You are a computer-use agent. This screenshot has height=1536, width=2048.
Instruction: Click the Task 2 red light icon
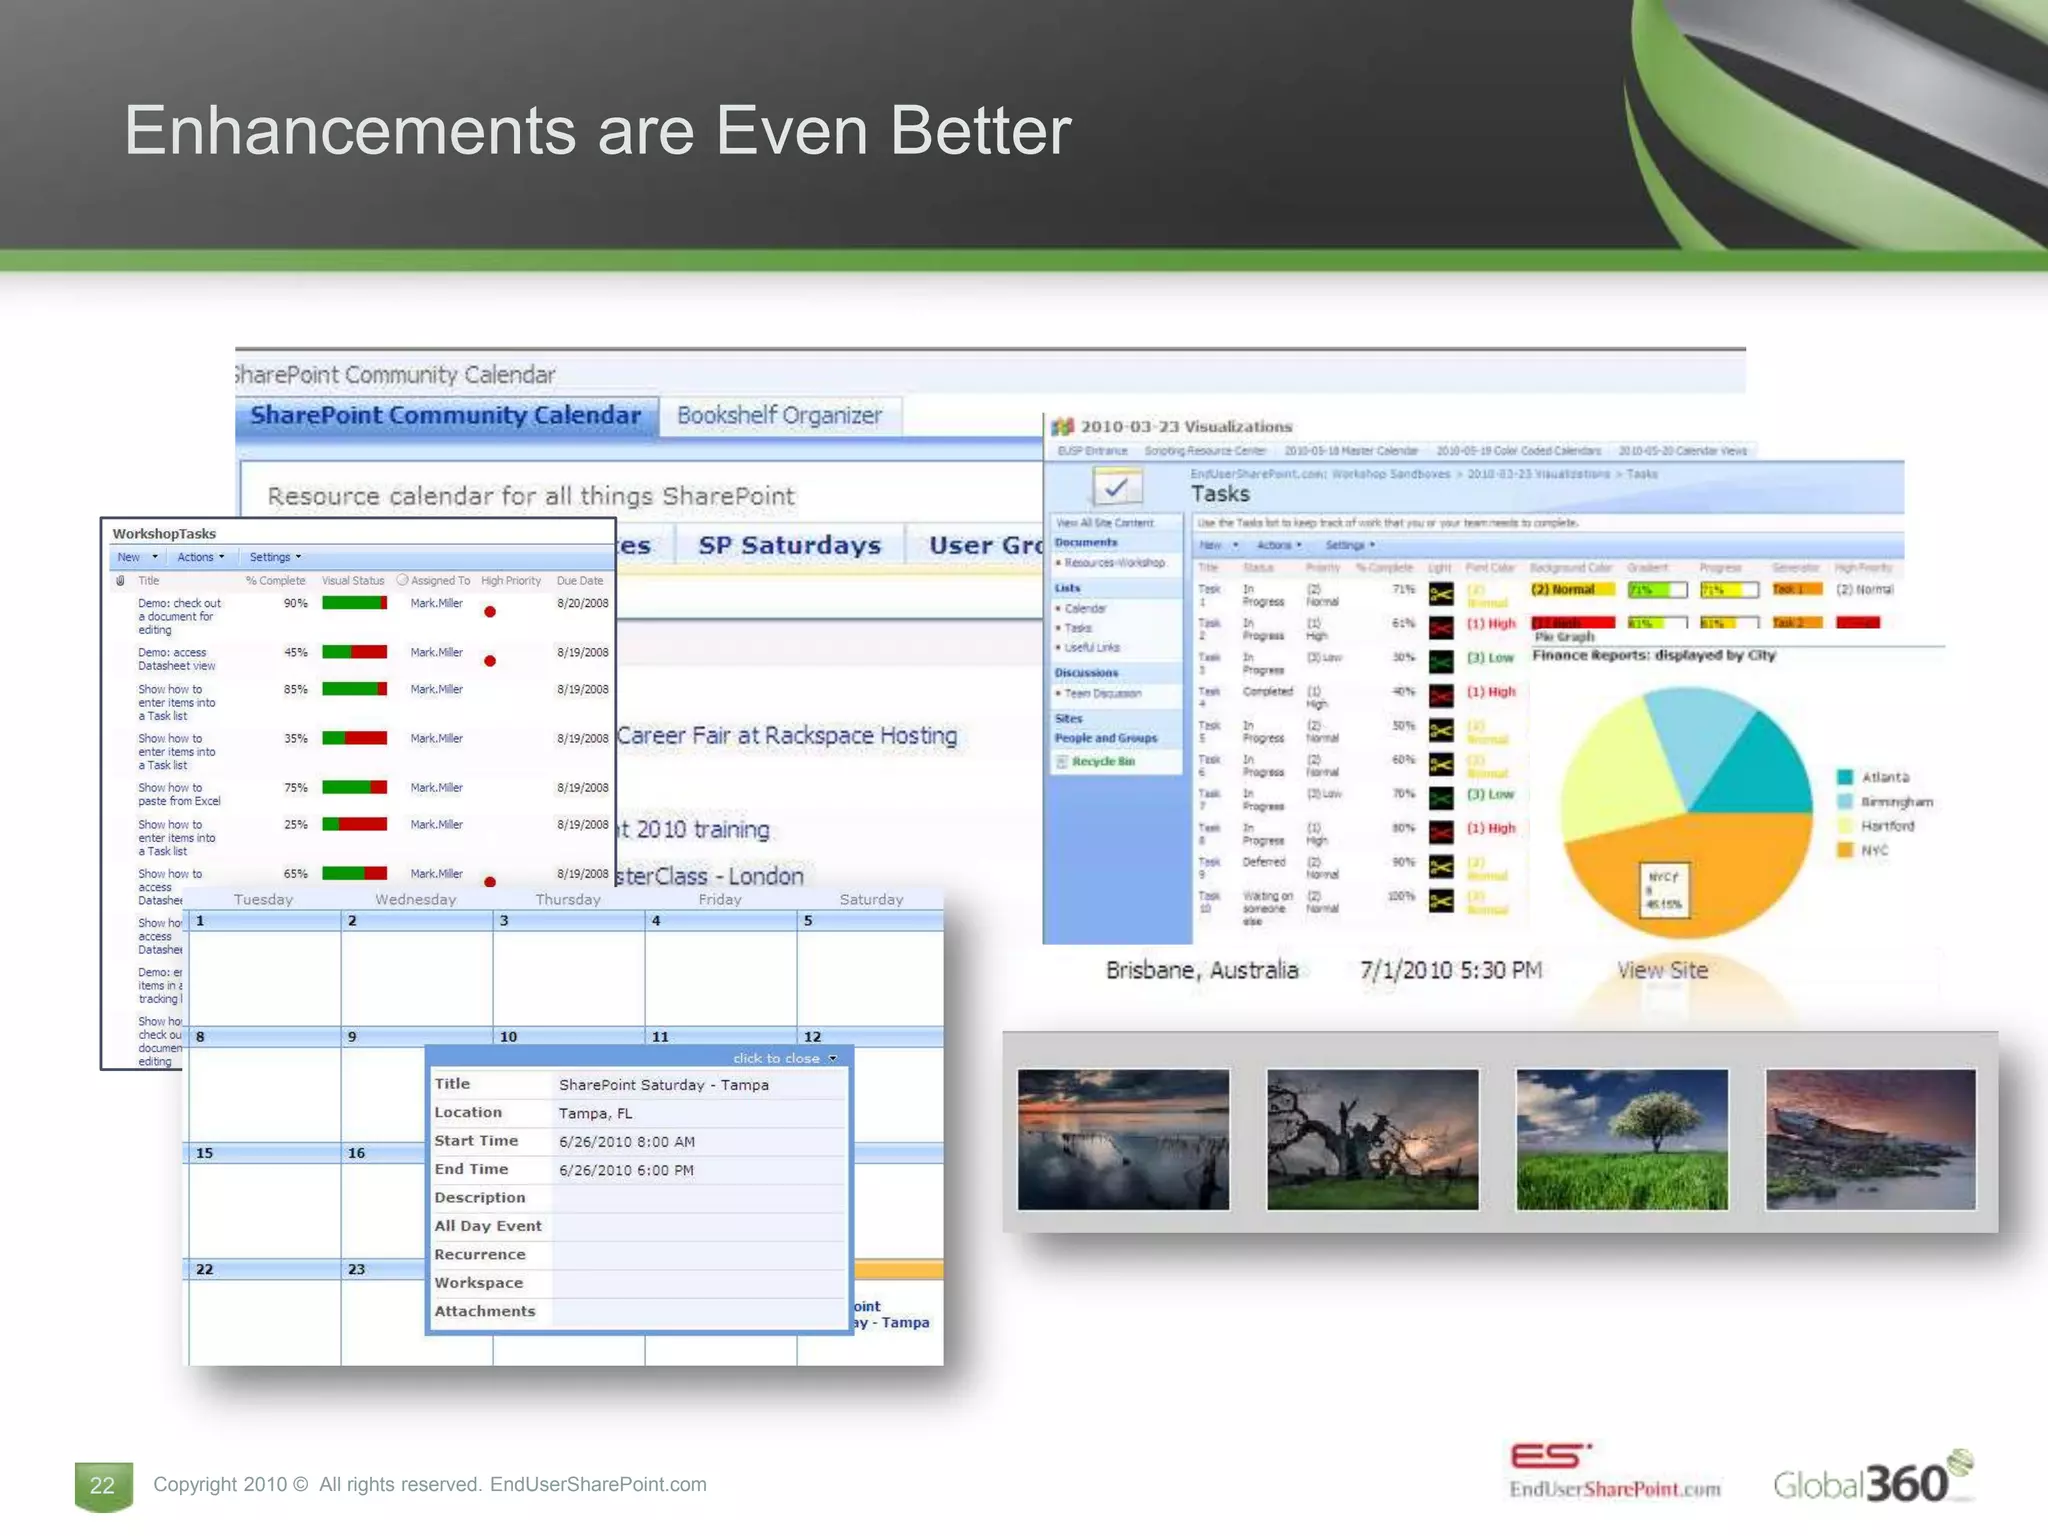tap(1441, 628)
